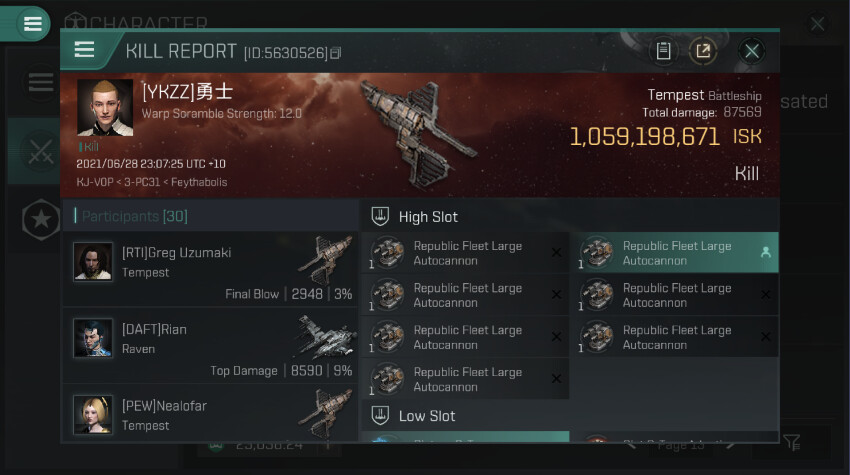Click the victim's character portrait
The image size is (850, 475).
coord(105,107)
